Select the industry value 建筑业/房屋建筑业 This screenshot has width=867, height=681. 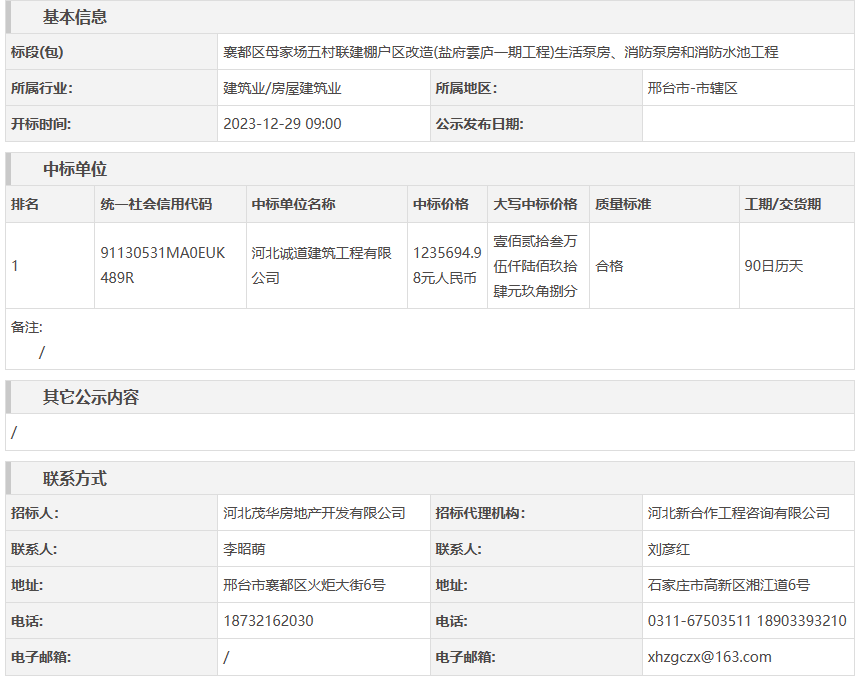[282, 88]
